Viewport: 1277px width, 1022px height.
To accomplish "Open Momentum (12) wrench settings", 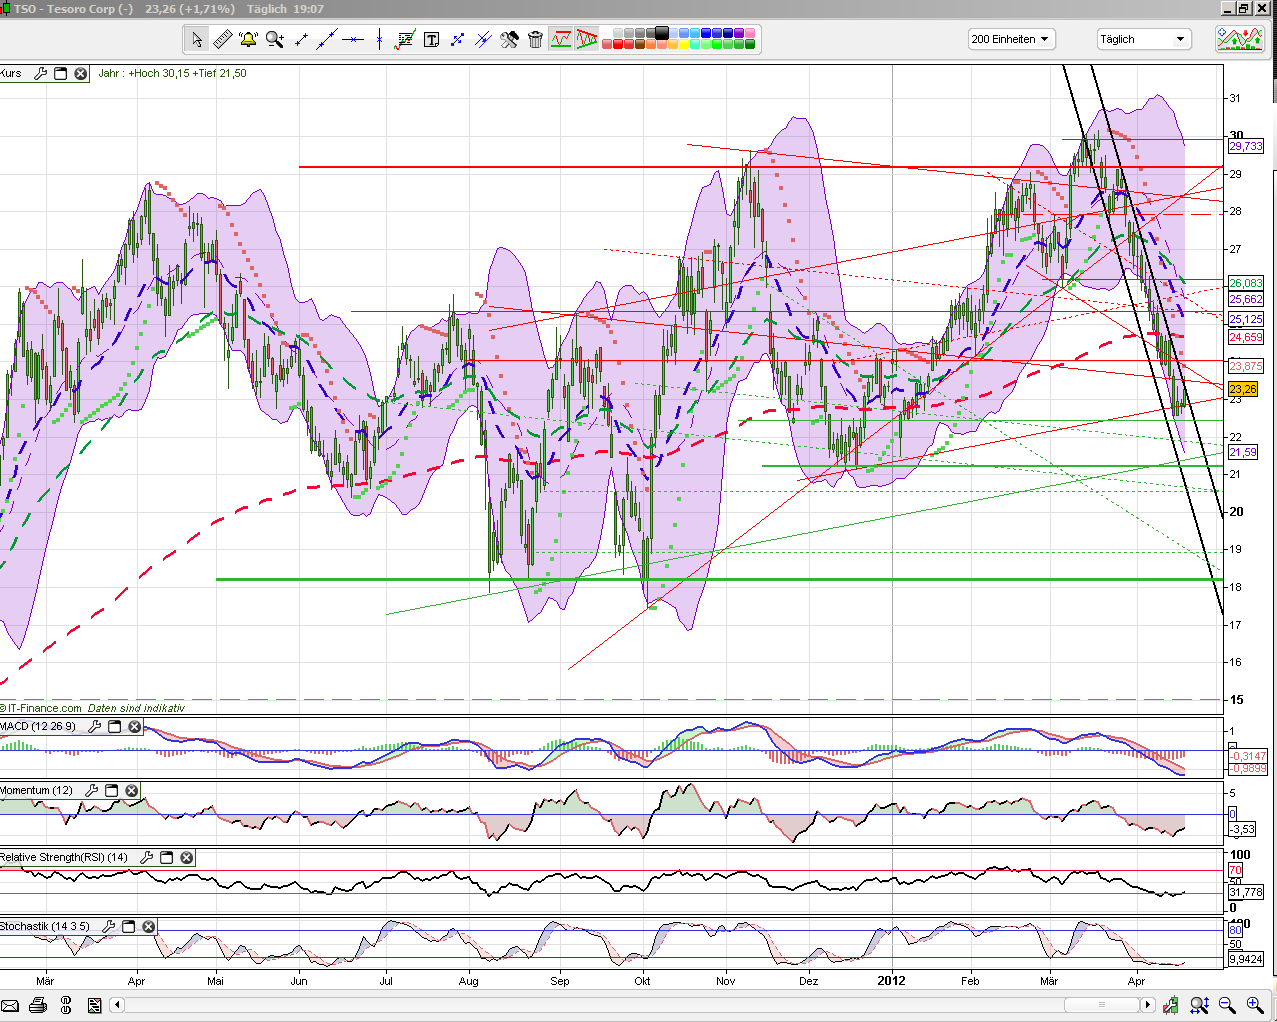I will click(92, 790).
